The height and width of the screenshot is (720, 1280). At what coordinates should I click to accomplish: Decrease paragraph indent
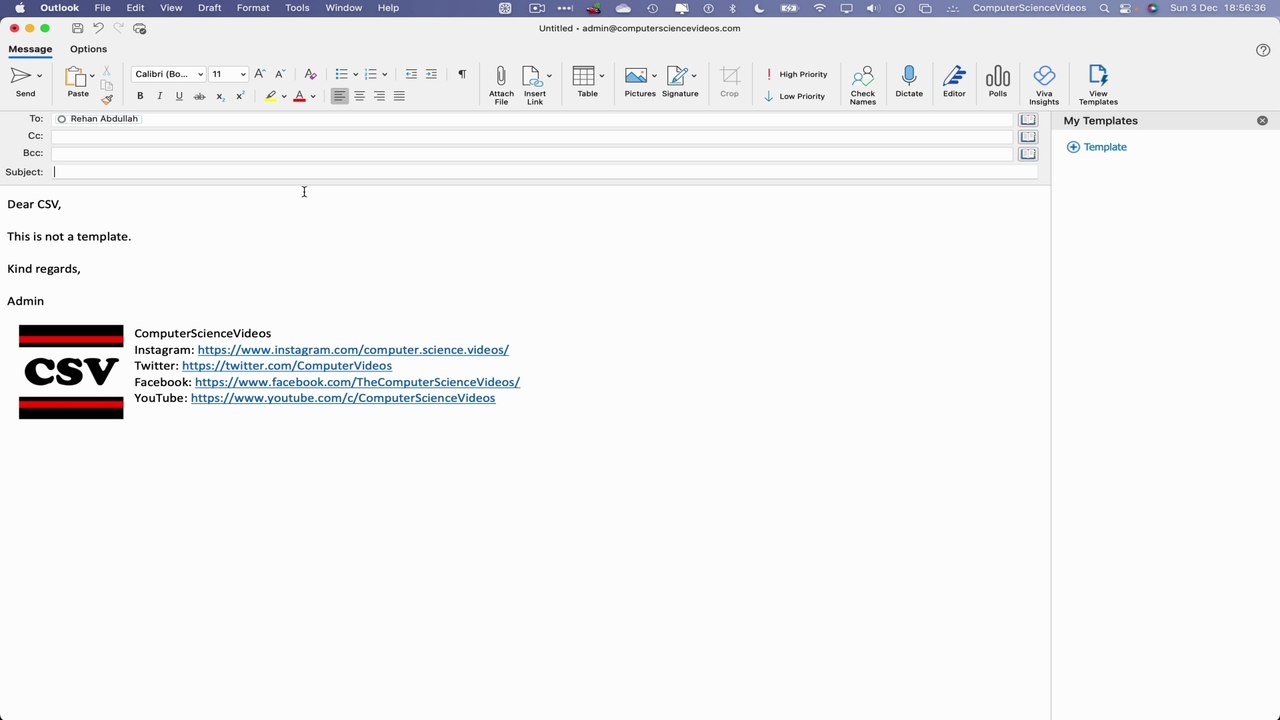click(x=411, y=74)
